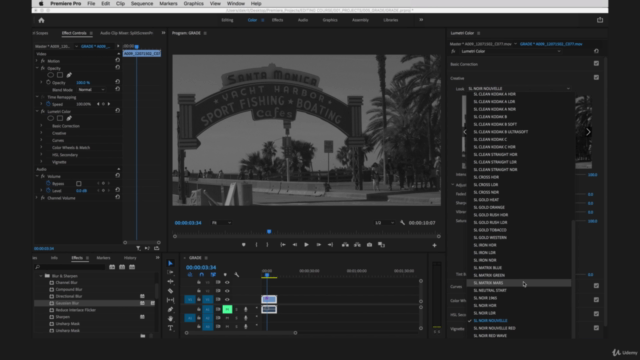Export frame with the camera icon
This screenshot has height=360, width=640.
tap(369, 245)
